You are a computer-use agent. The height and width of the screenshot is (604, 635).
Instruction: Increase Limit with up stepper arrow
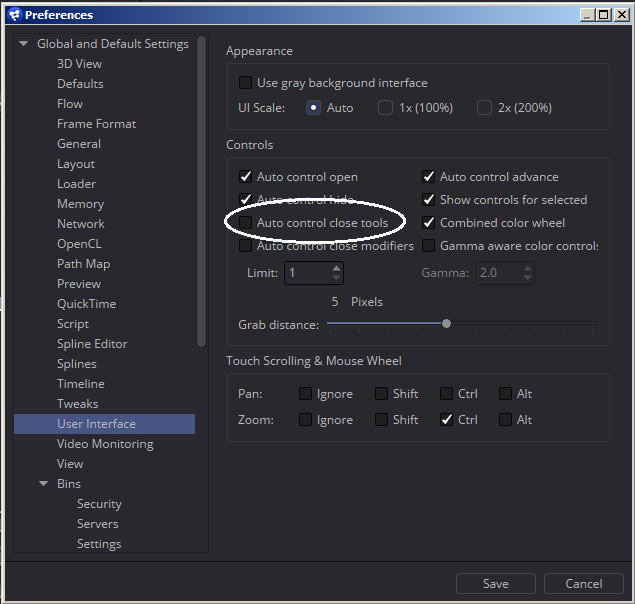337,268
